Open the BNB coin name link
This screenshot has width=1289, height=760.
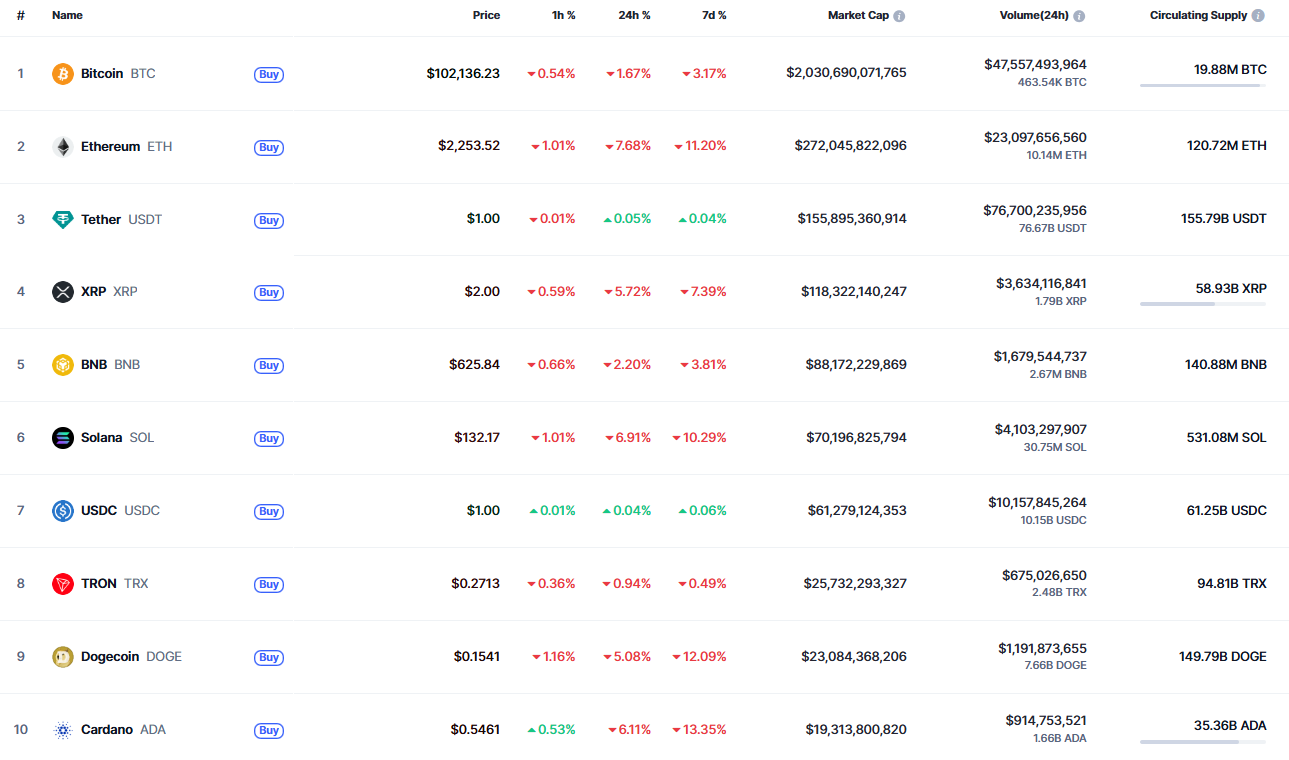coord(93,365)
